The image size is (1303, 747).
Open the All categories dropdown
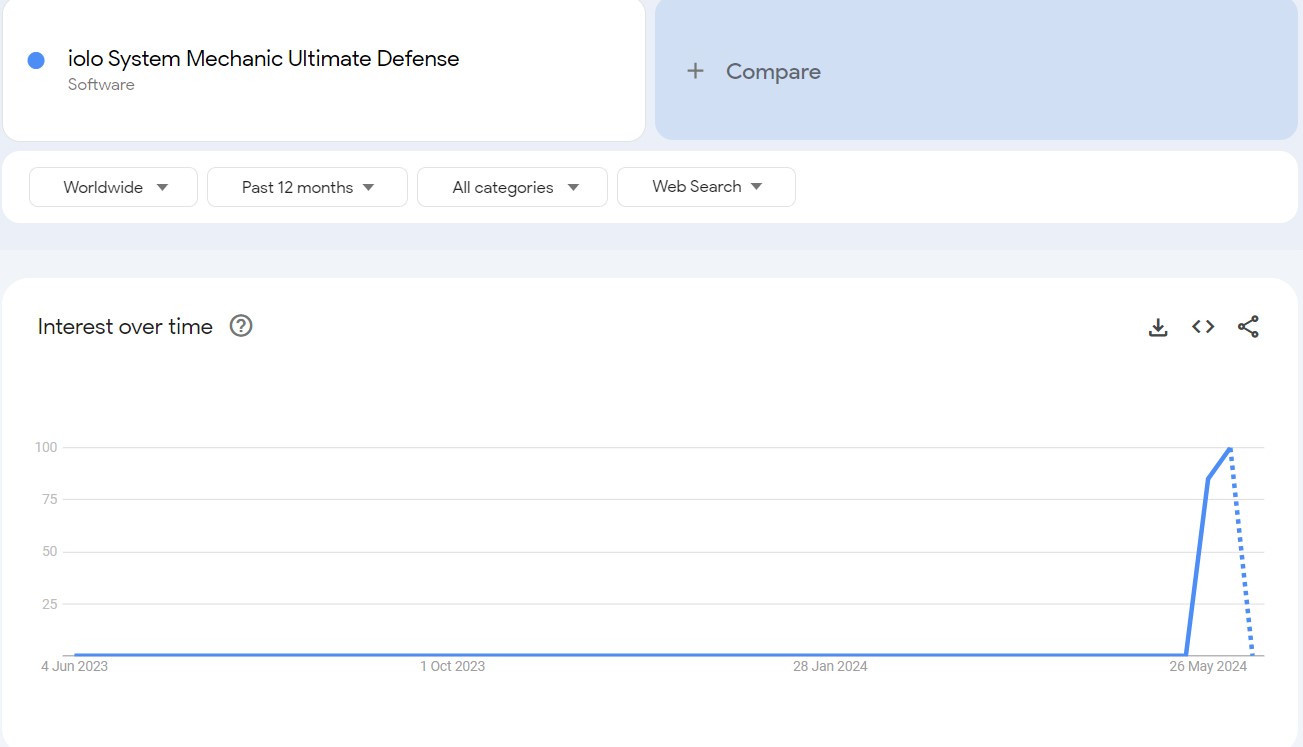512,187
